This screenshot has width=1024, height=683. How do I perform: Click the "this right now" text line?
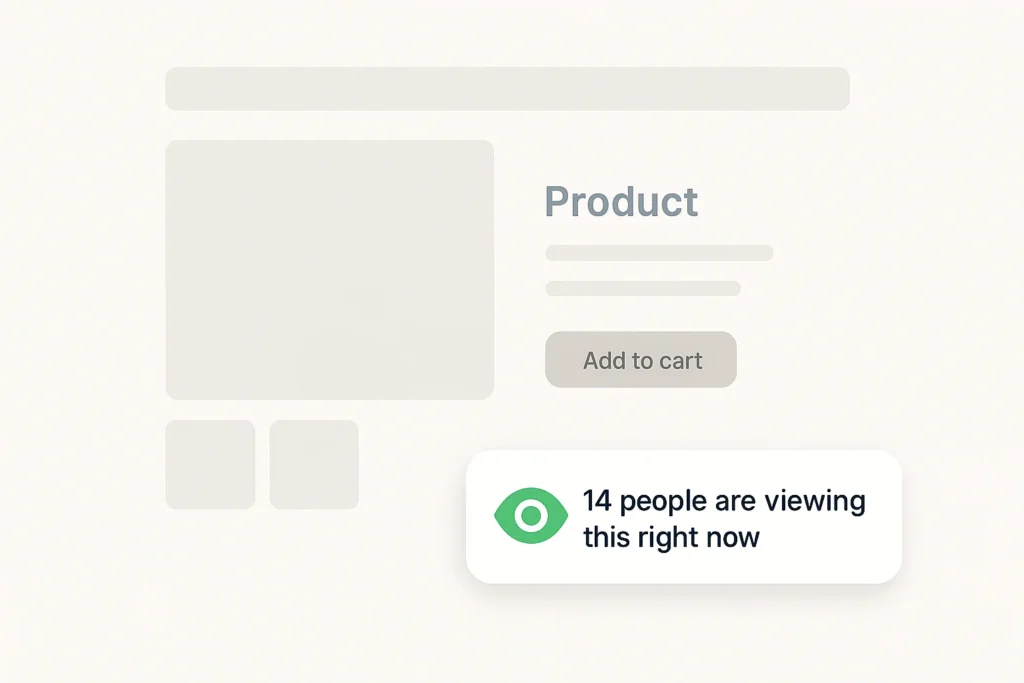point(671,537)
